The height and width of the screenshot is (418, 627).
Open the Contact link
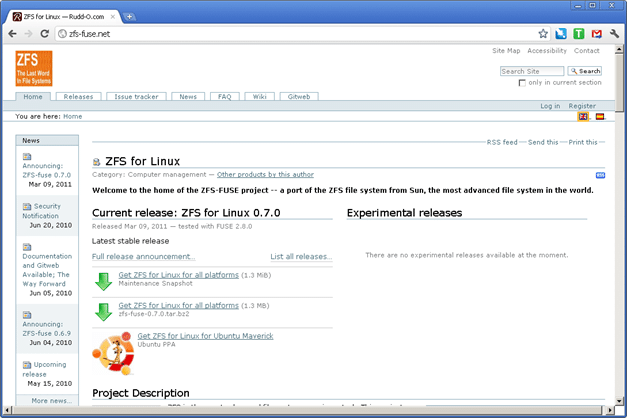(x=587, y=51)
